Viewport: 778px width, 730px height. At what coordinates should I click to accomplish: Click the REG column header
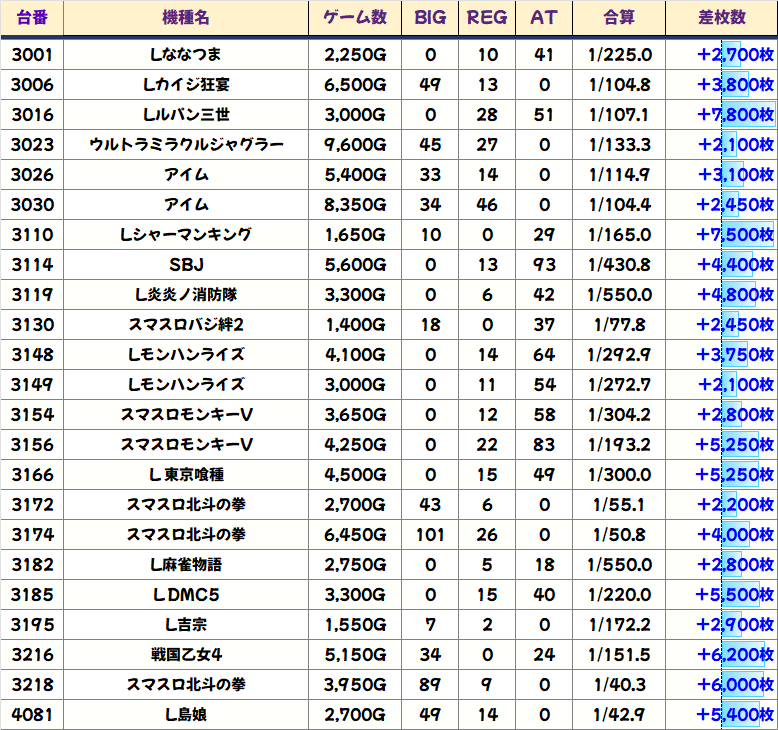tap(487, 18)
